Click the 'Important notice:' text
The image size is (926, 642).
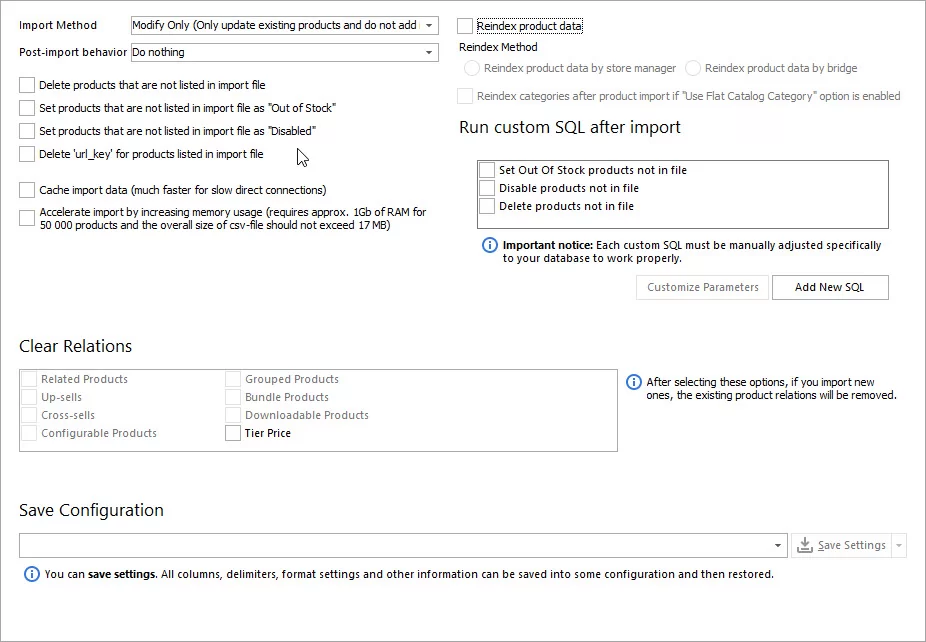[548, 245]
